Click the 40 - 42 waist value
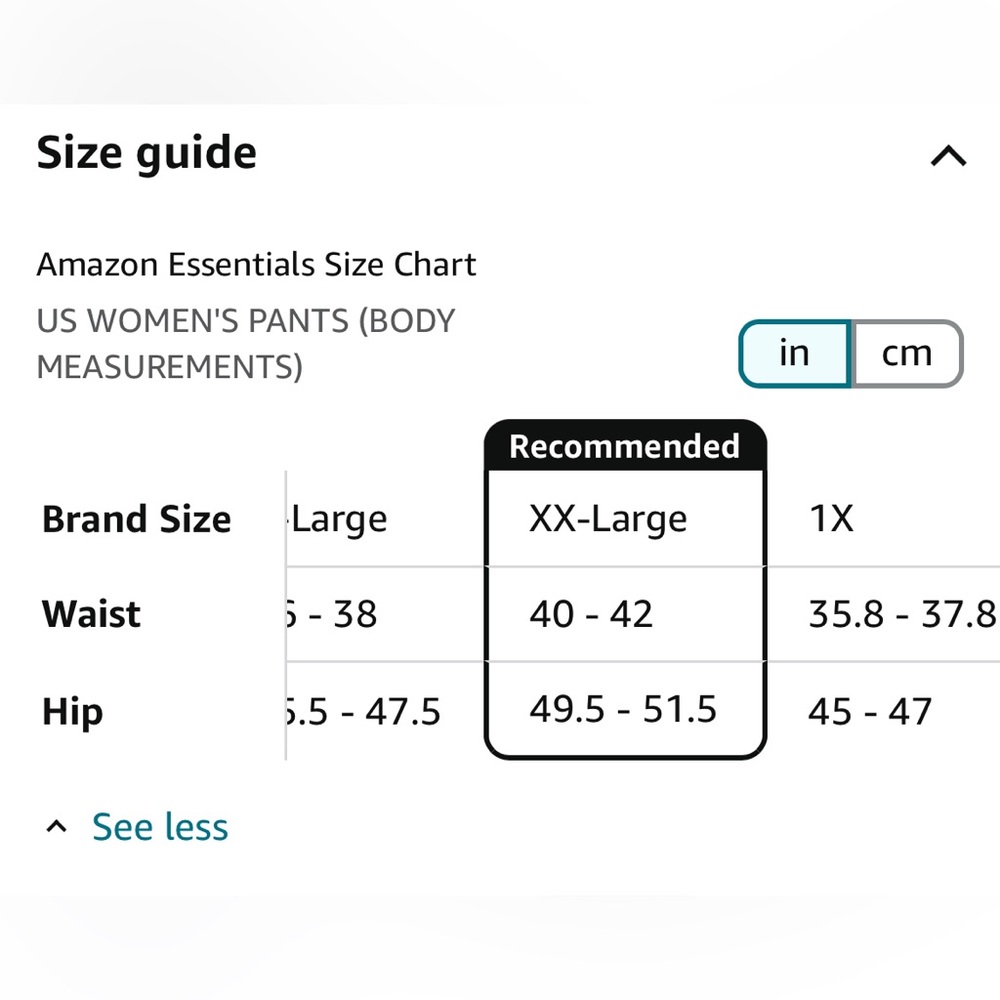 (591, 613)
